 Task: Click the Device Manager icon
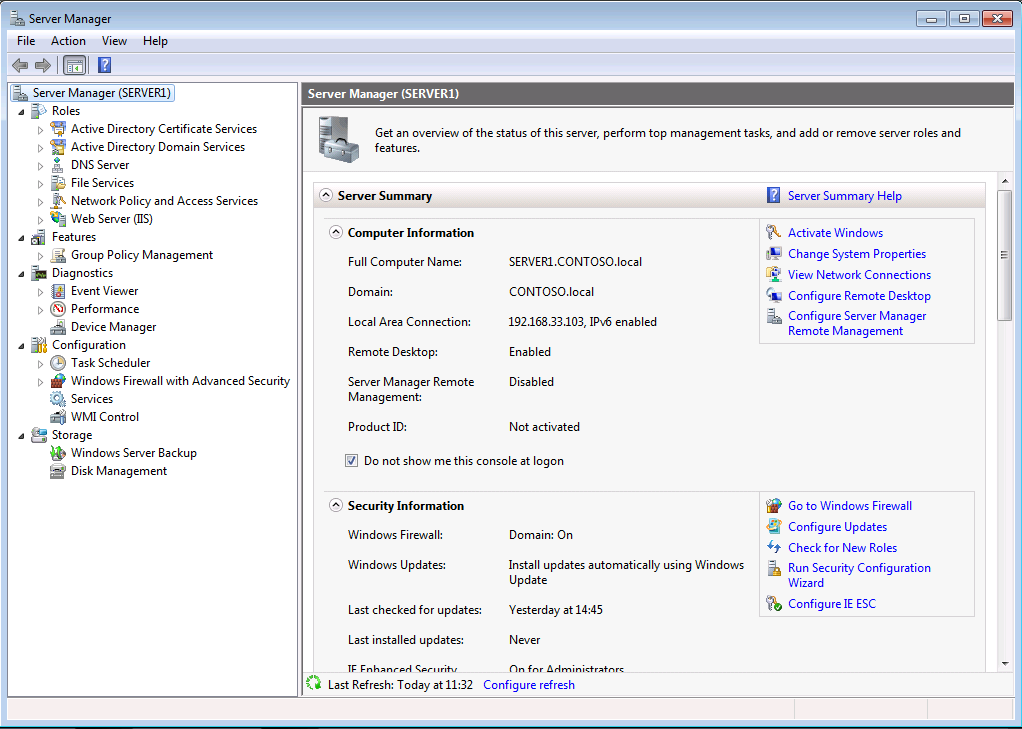59,327
